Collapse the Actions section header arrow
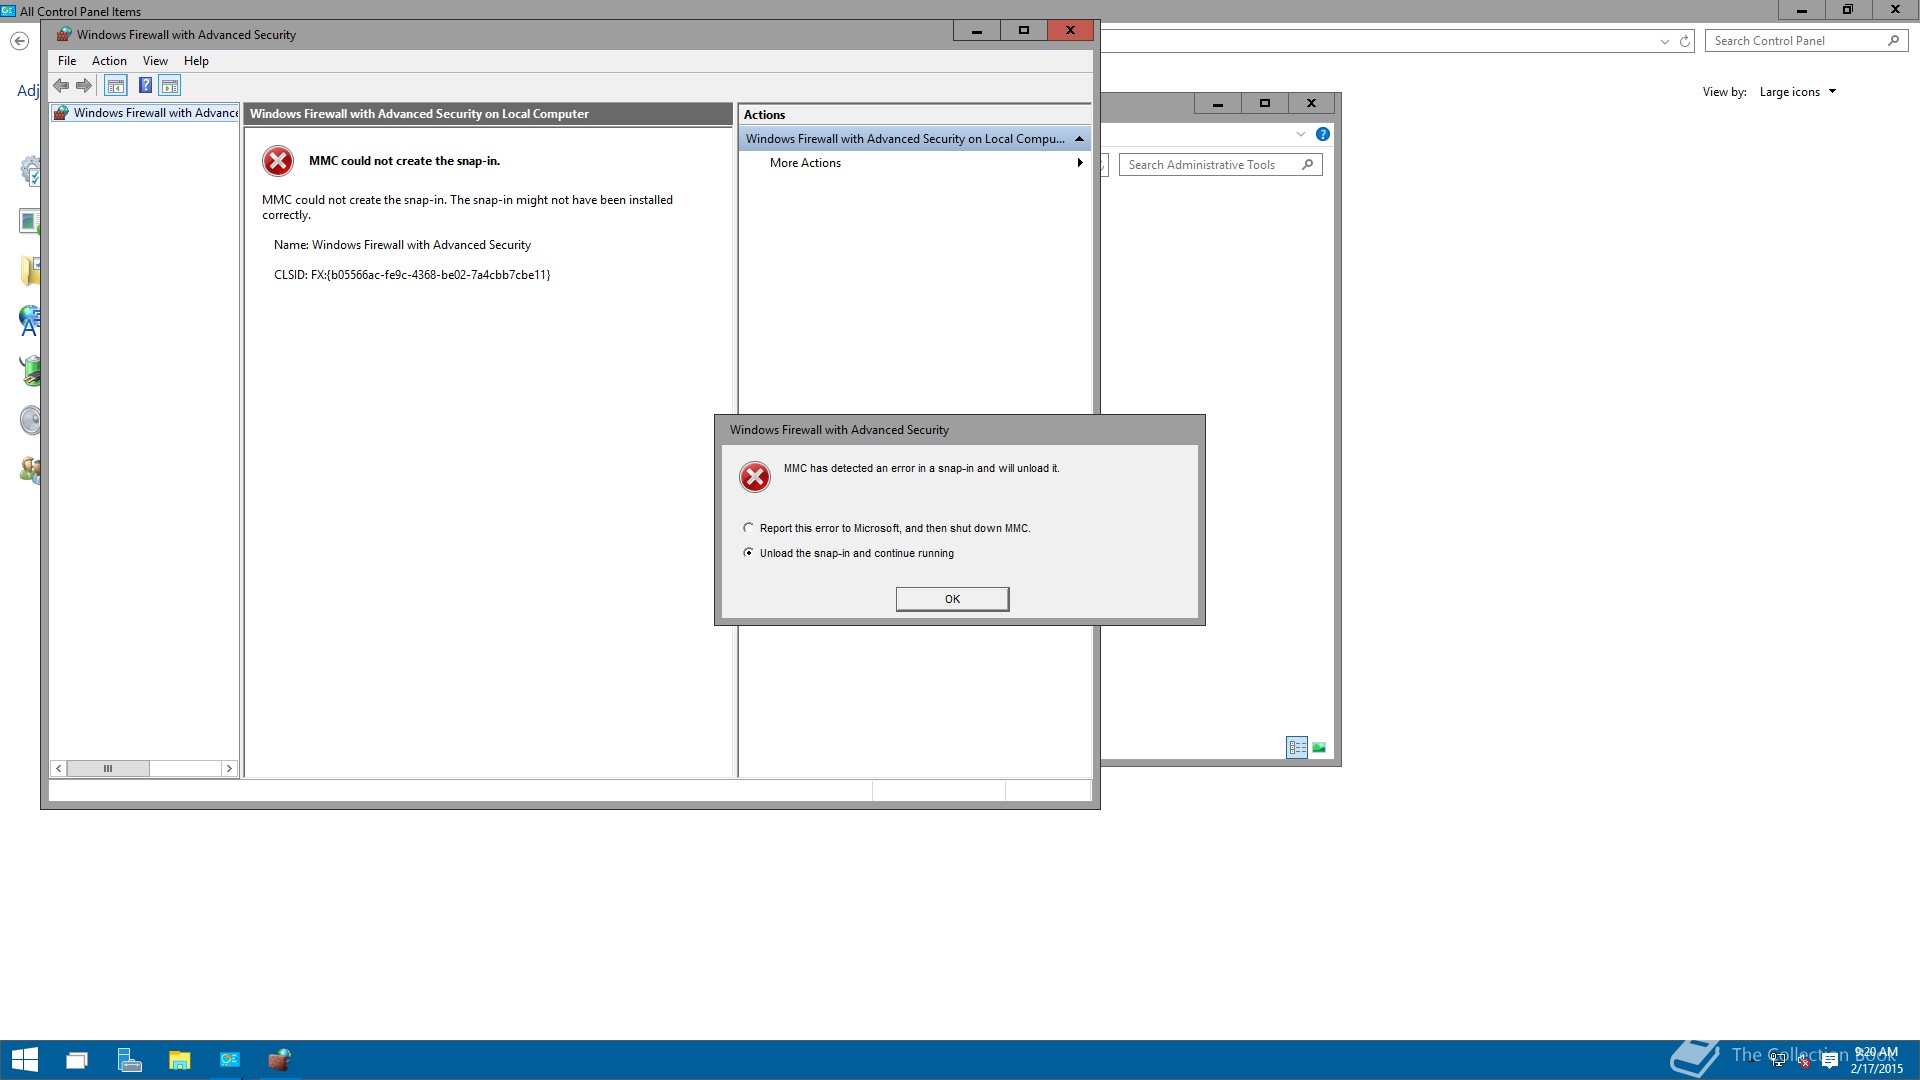 pos(1079,139)
